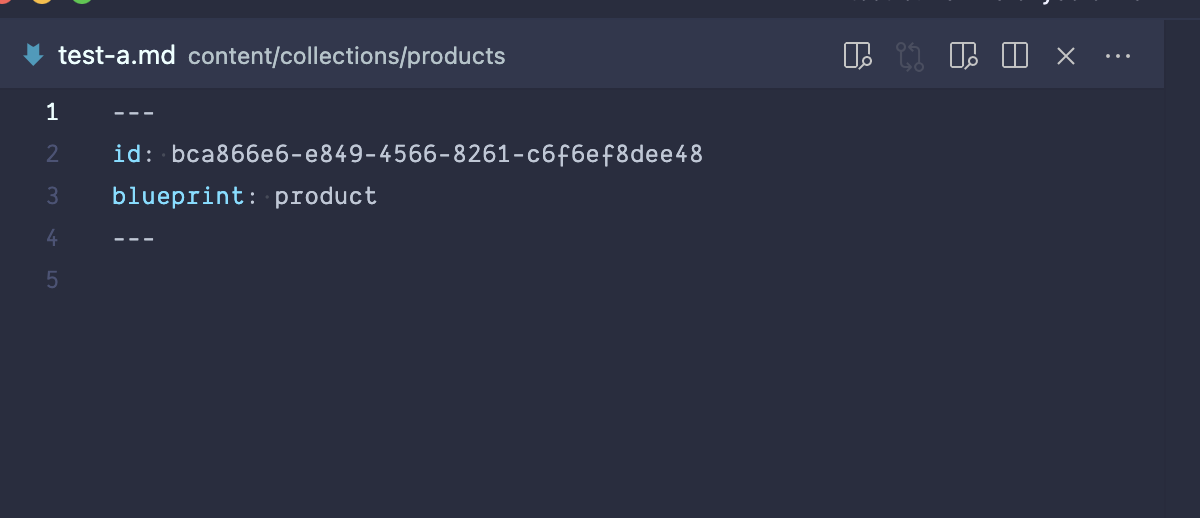
Task: Click the bca866e6 UUID value text
Action: pos(437,154)
